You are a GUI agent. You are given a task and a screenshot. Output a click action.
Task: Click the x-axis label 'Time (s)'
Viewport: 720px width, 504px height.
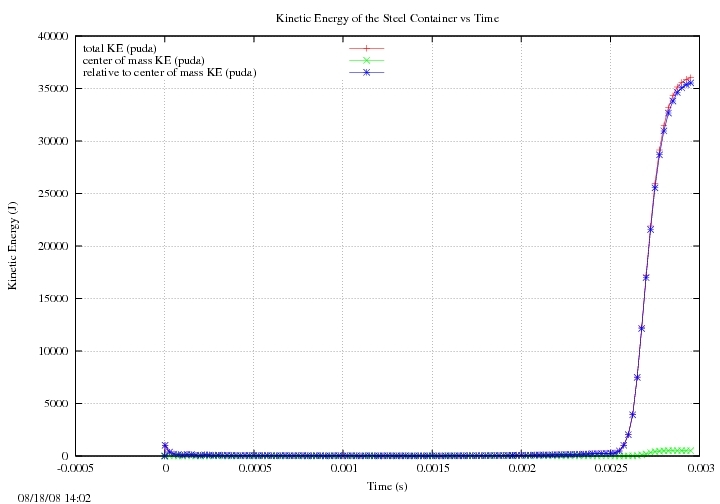[x=387, y=486]
